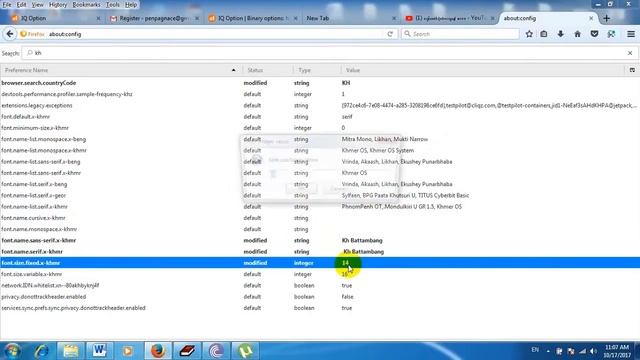Select extensions.legacy.exceptions preference
This screenshot has height=360, width=640.
[320, 105]
